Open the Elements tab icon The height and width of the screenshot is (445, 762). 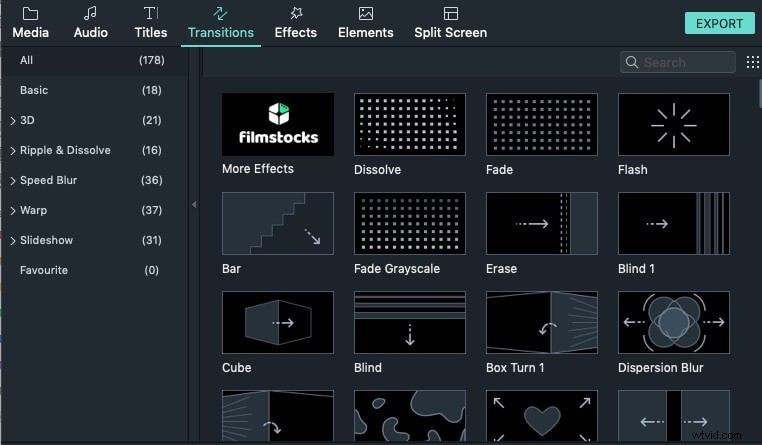(x=365, y=14)
